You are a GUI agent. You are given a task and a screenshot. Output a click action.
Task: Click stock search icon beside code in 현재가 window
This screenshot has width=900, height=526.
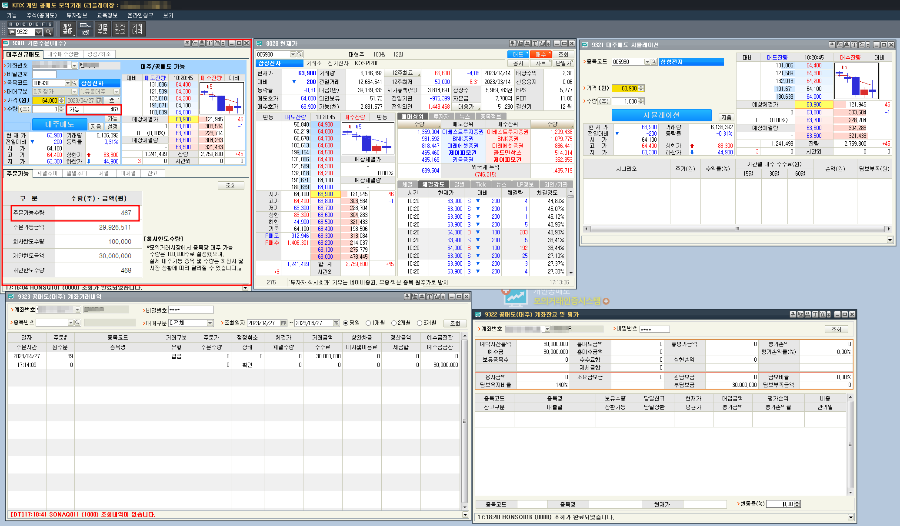point(300,54)
